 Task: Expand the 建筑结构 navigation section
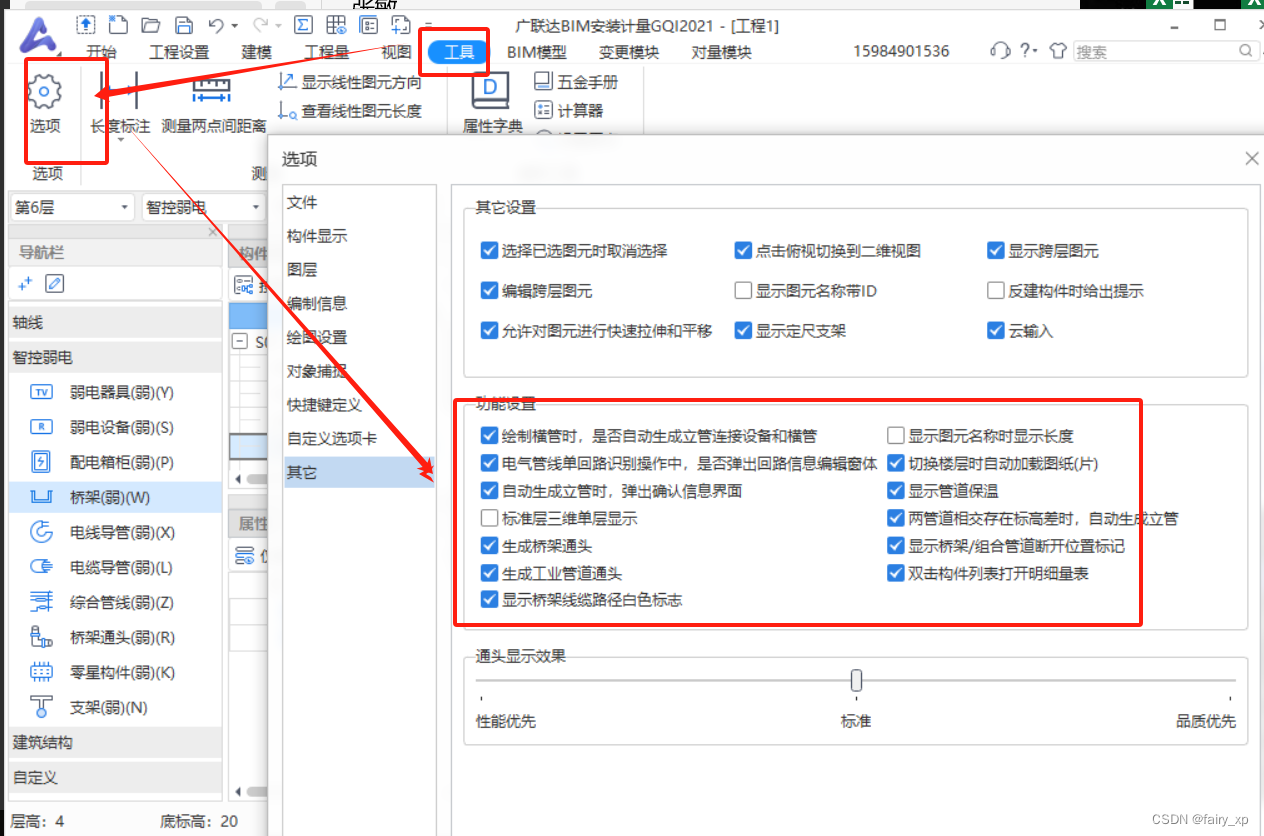(x=115, y=743)
